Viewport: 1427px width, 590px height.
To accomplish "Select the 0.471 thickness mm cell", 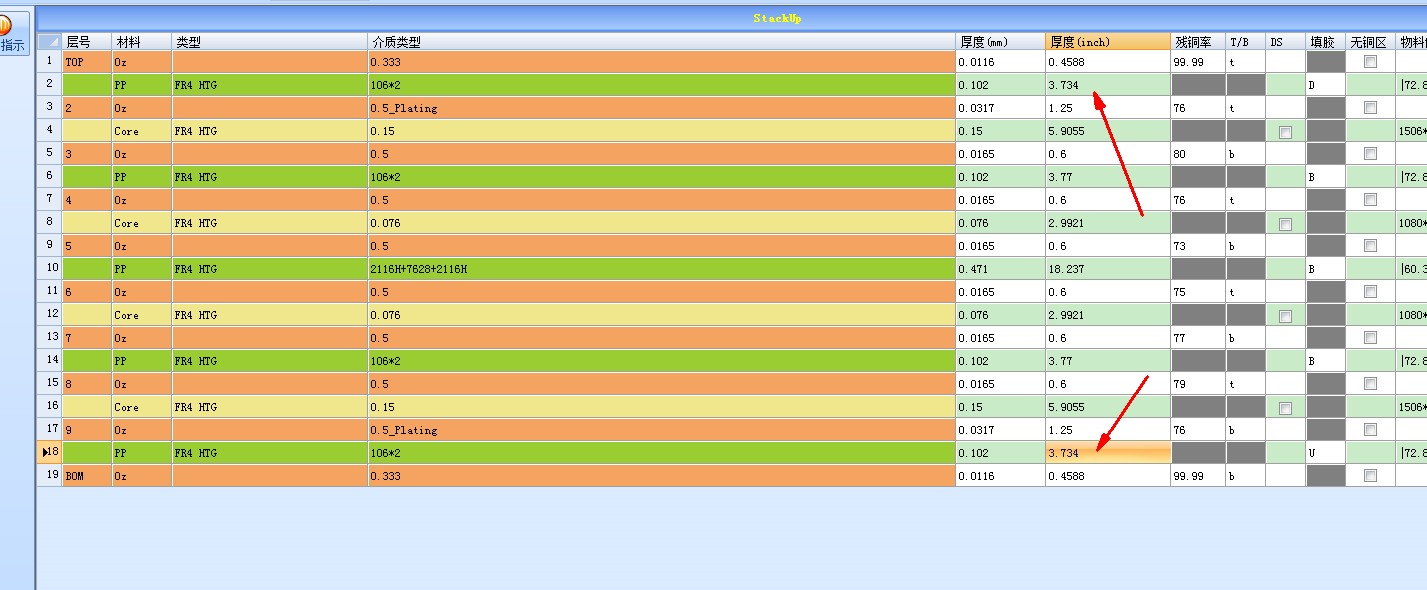I will coord(1001,269).
